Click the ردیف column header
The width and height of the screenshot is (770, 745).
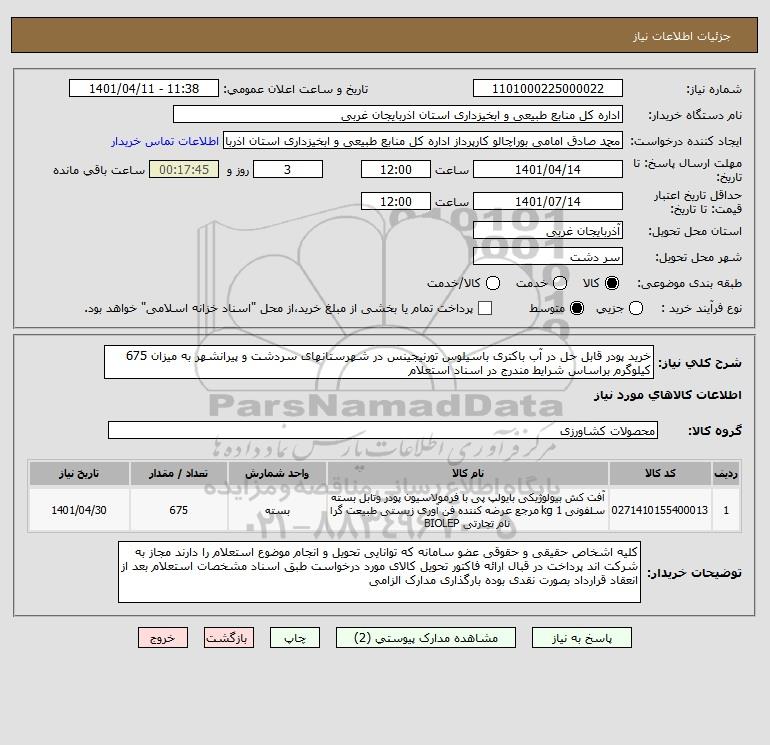click(726, 473)
